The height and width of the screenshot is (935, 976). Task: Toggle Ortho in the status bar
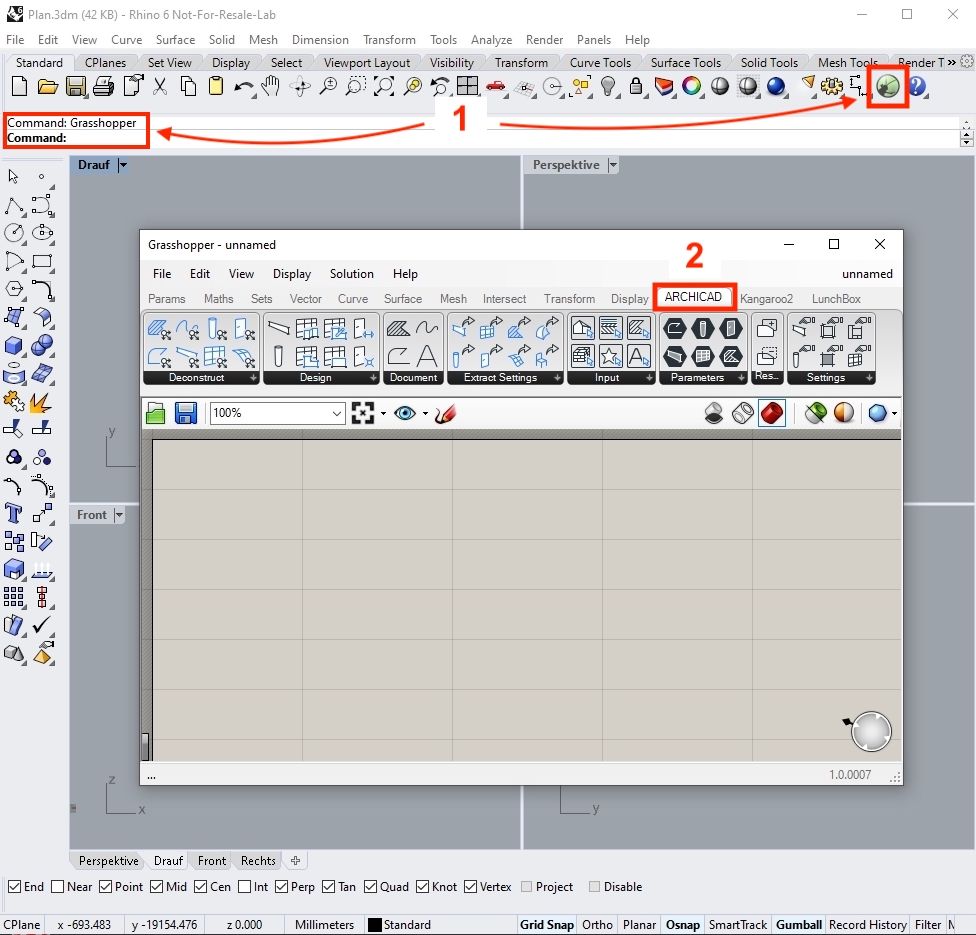pyautogui.click(x=597, y=924)
